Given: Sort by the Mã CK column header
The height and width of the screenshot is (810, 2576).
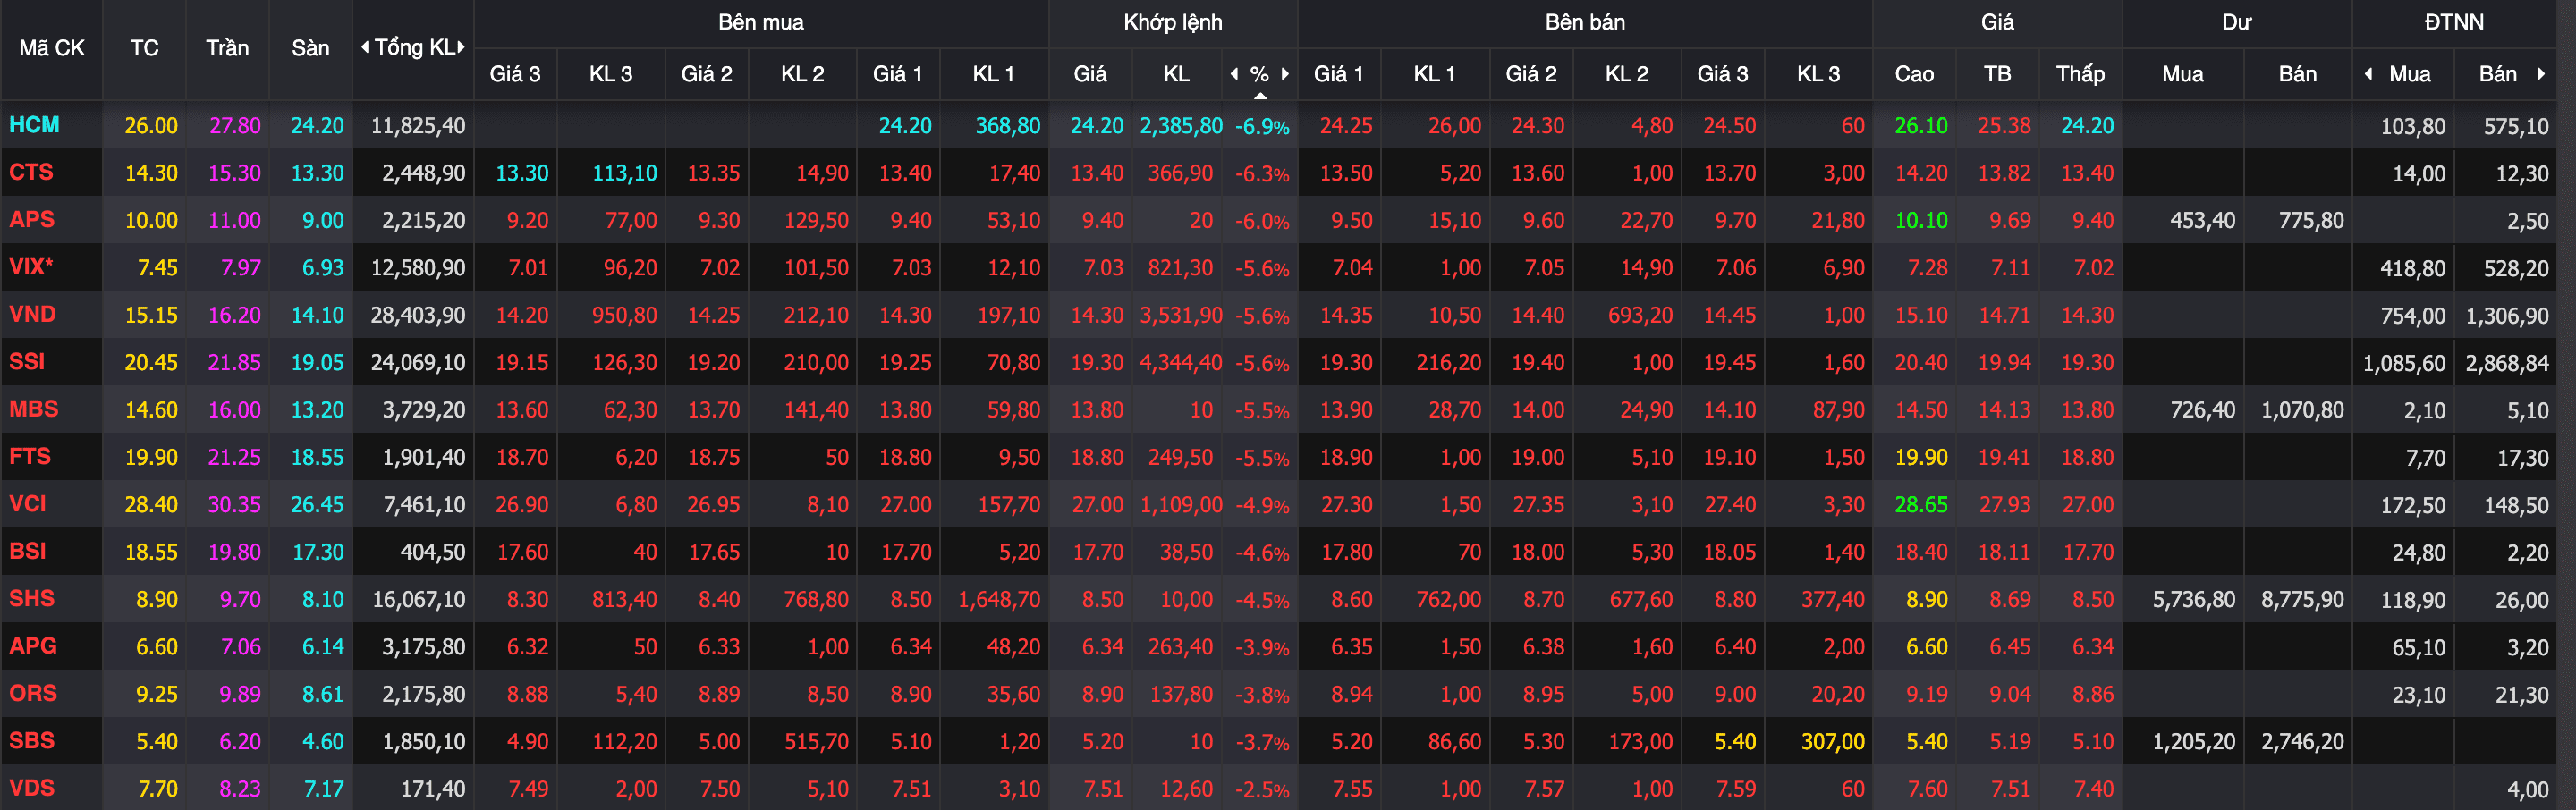Looking at the screenshot, I should (52, 48).
